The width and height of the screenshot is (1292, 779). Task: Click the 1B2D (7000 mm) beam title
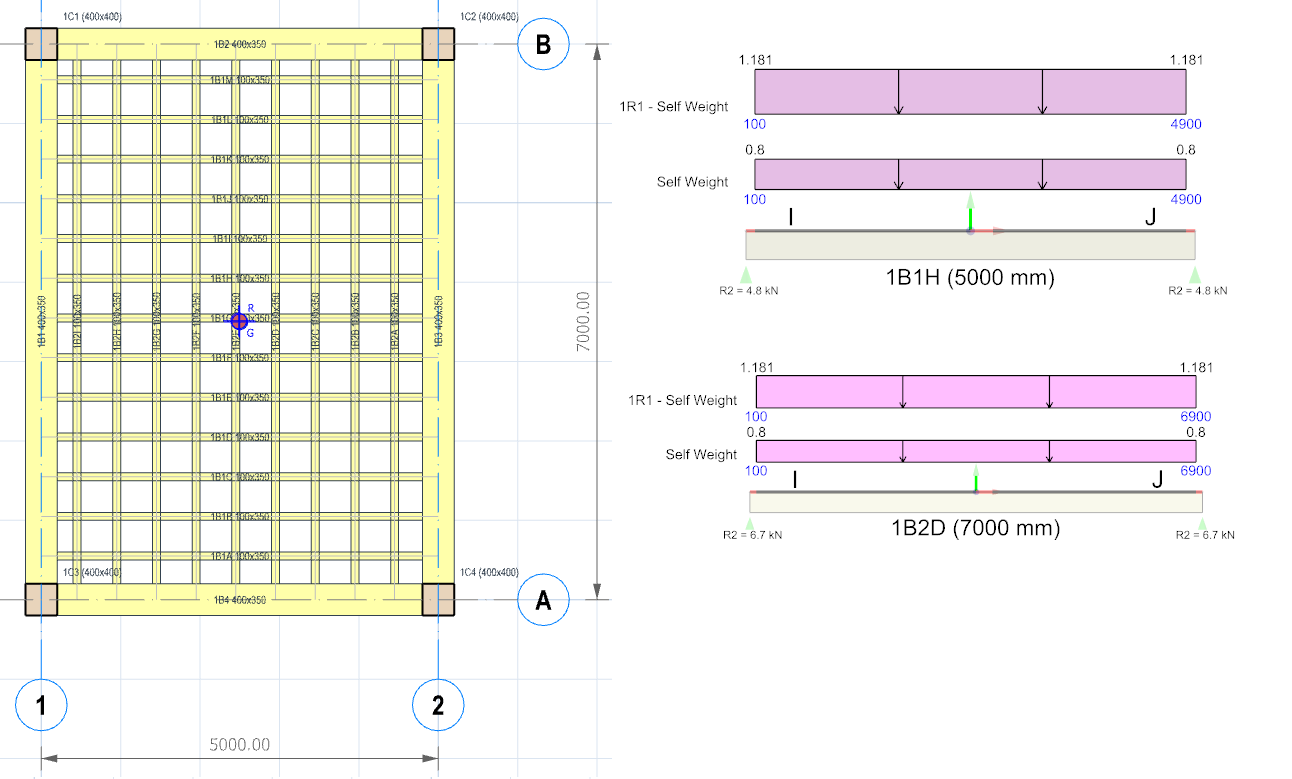tap(975, 528)
